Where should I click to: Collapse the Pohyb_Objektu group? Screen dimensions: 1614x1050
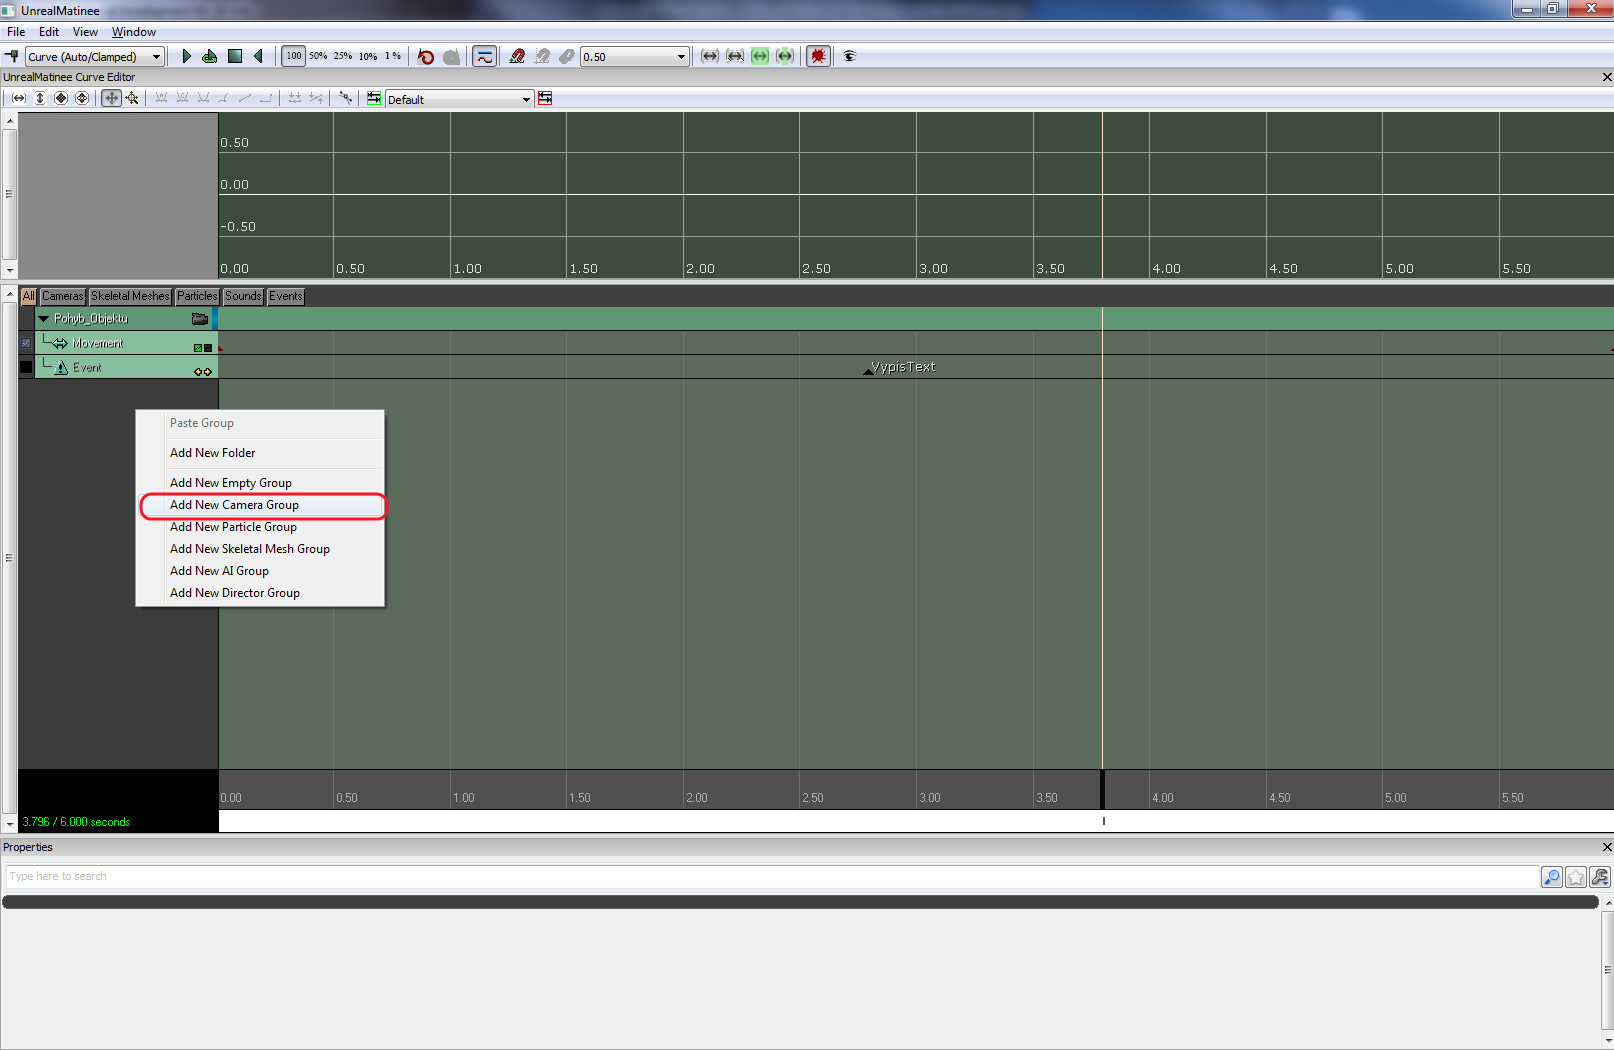[x=44, y=319]
